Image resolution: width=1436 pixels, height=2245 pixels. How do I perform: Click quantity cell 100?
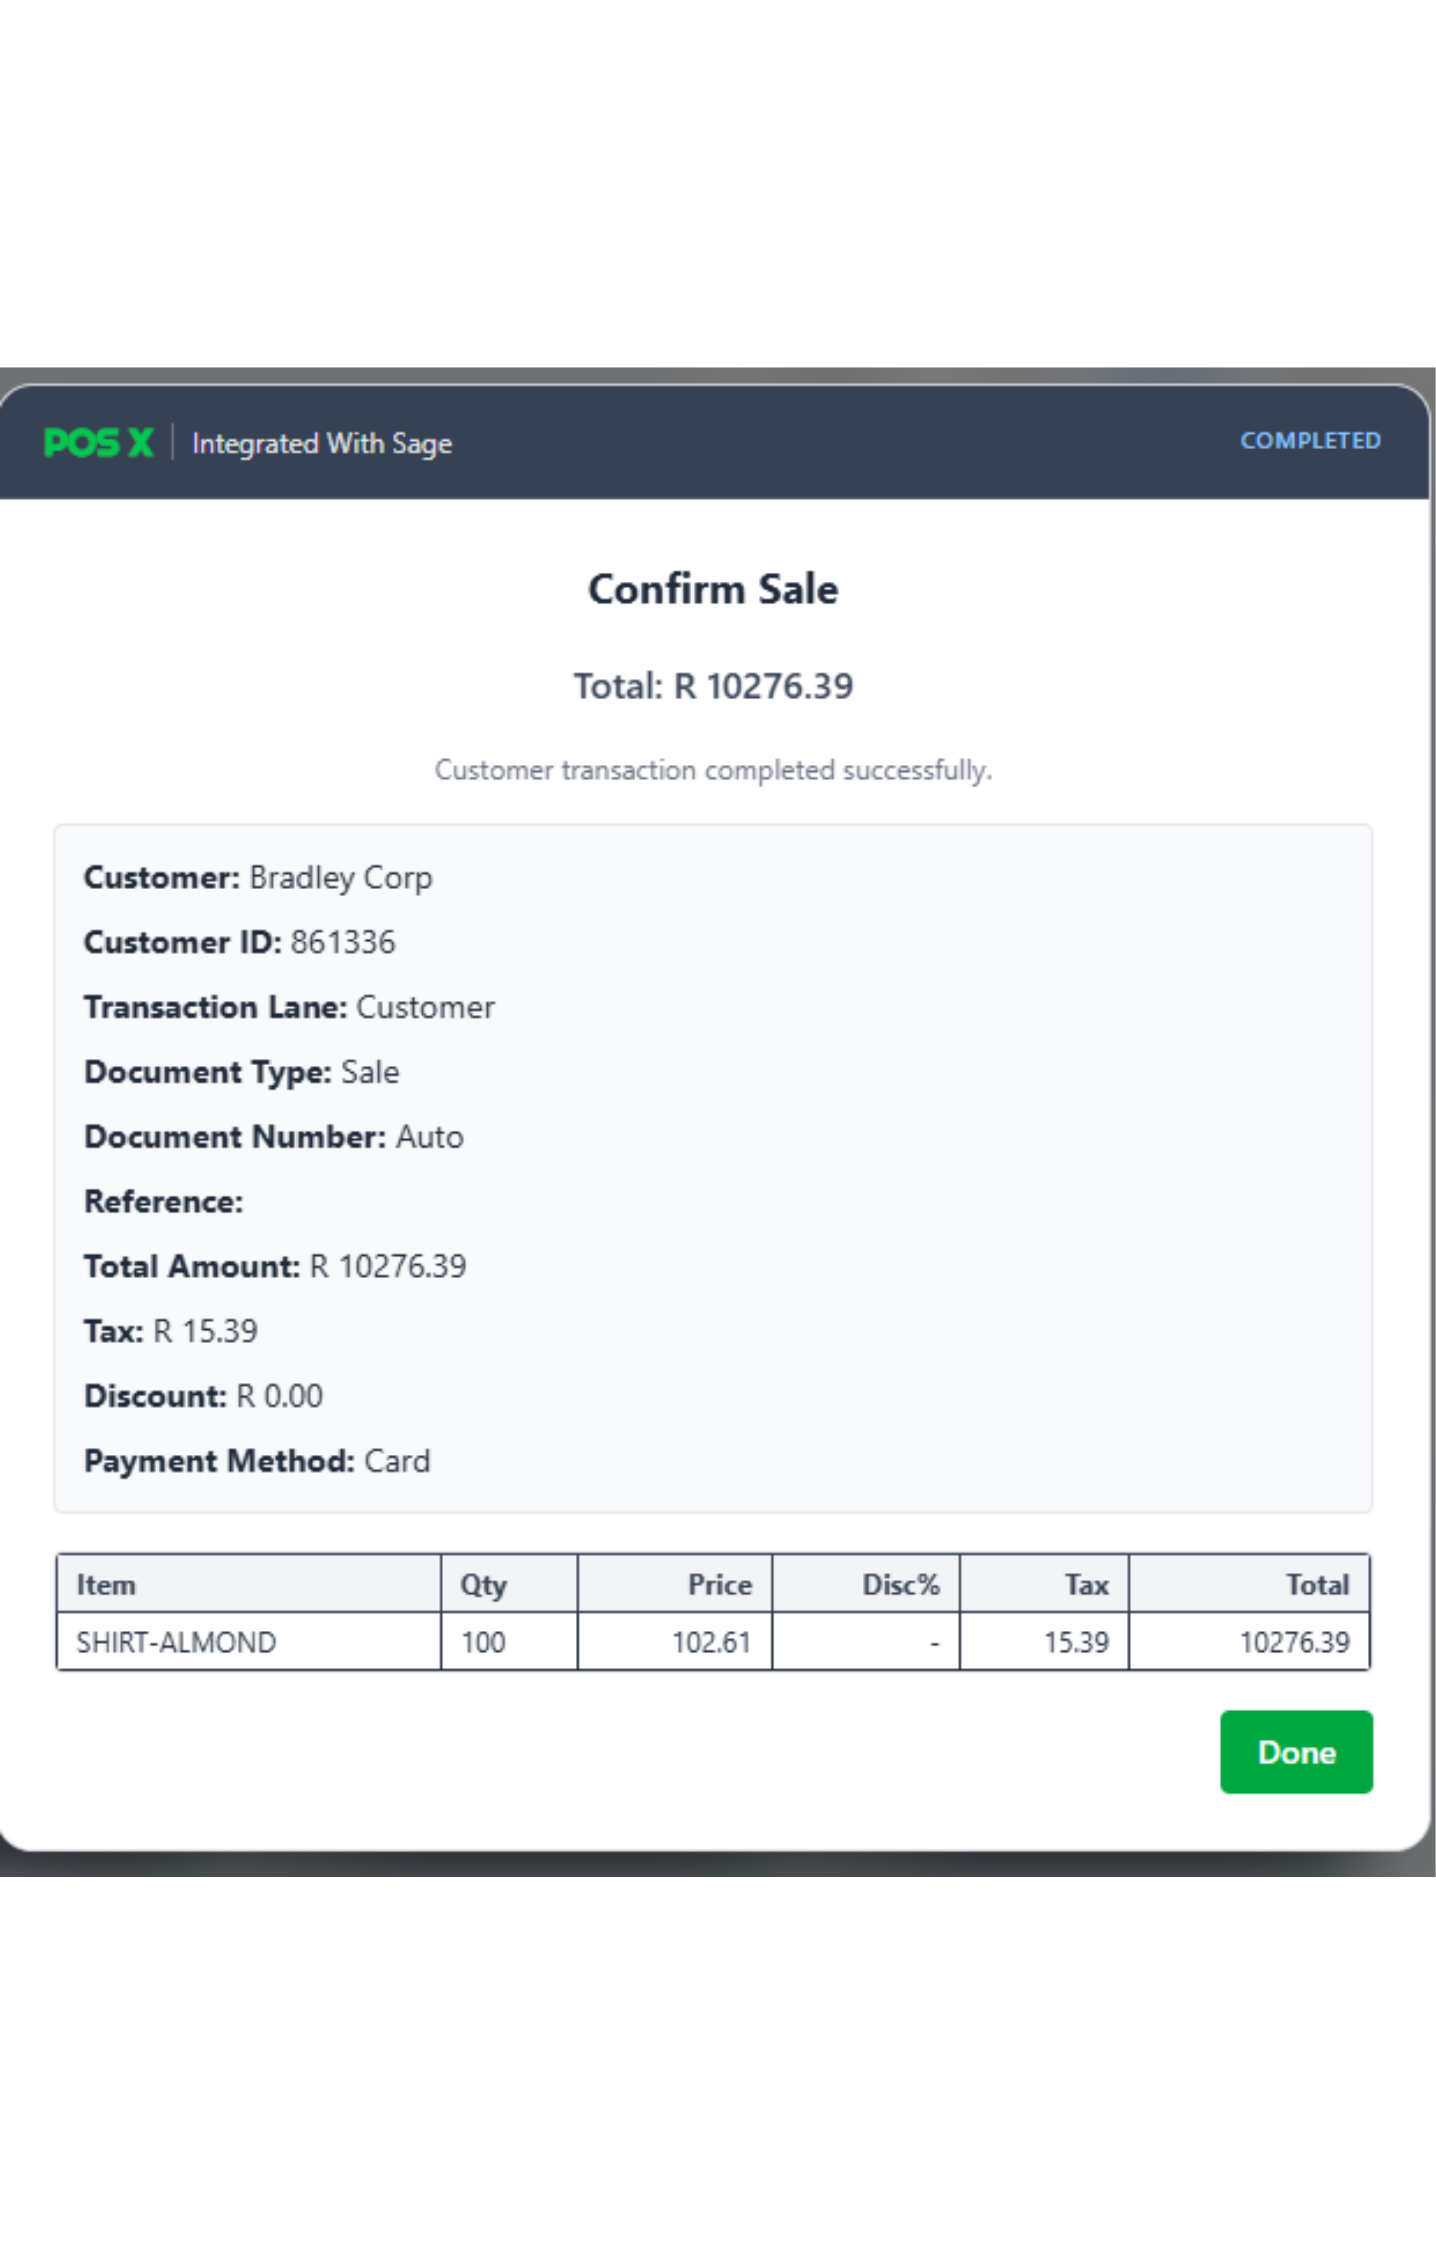[x=509, y=1641]
